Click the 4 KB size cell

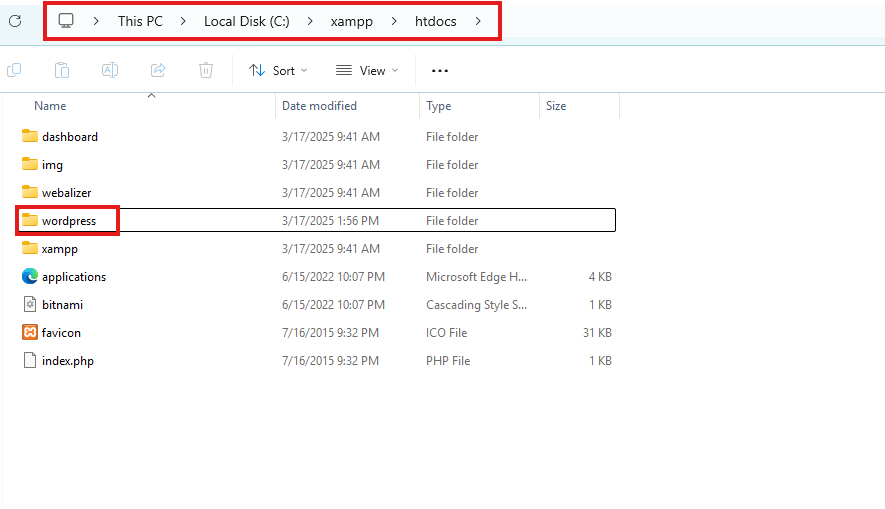(601, 277)
